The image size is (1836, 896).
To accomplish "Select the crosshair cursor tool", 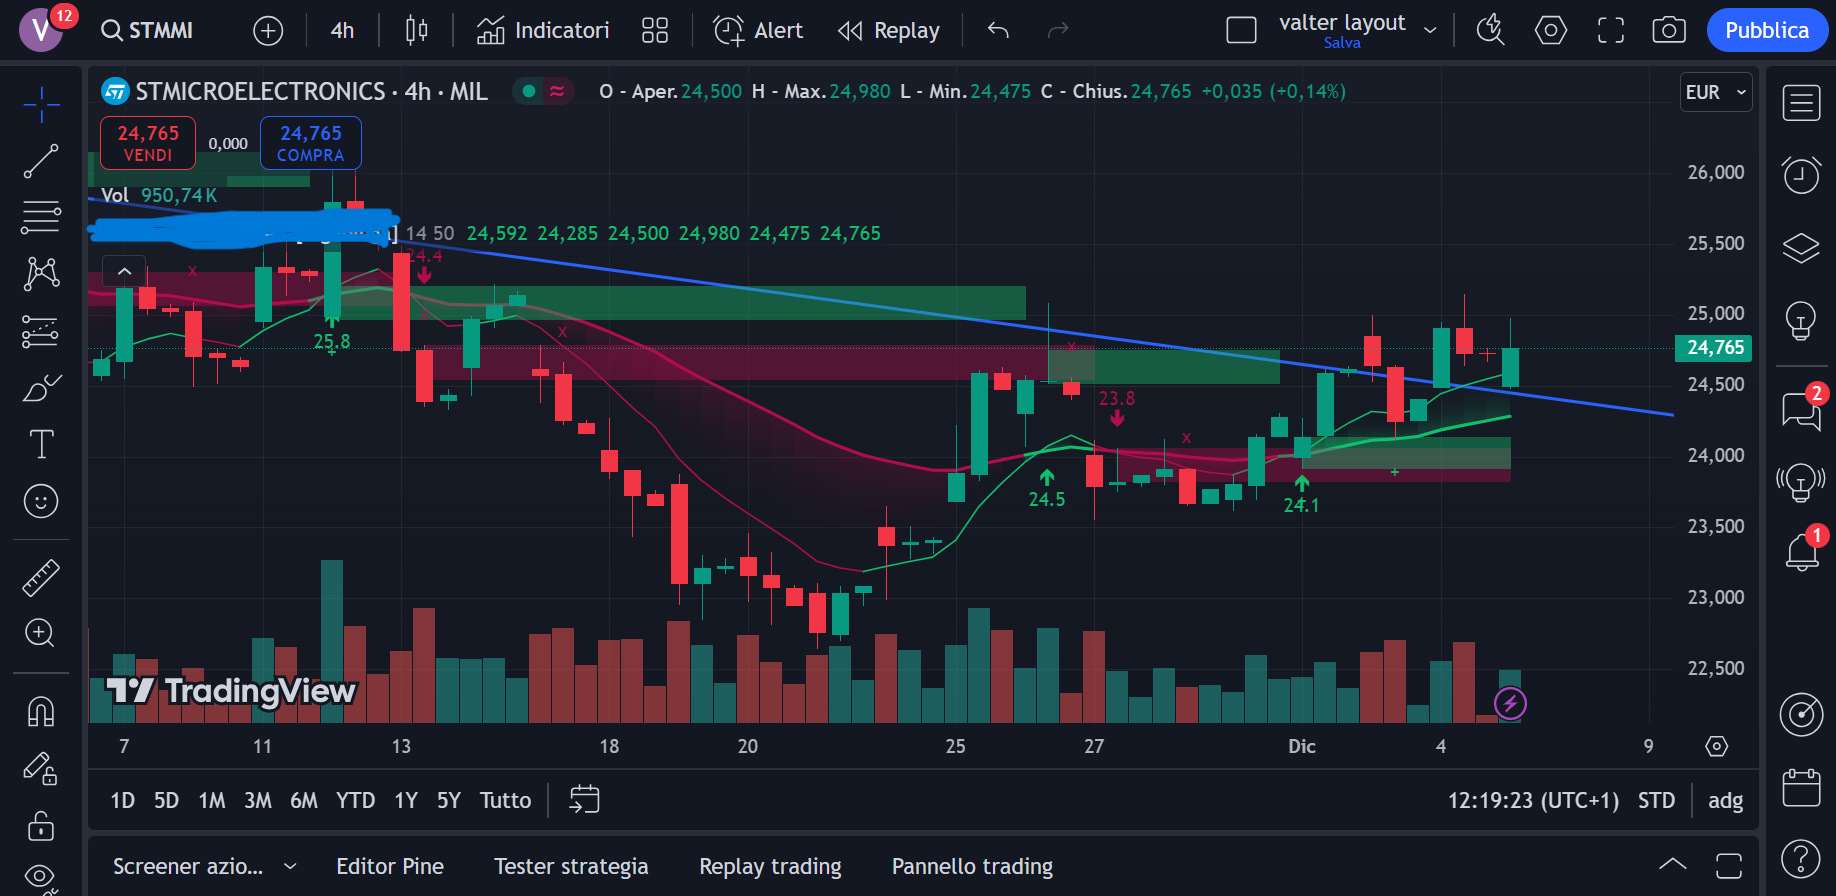I will tap(41, 104).
